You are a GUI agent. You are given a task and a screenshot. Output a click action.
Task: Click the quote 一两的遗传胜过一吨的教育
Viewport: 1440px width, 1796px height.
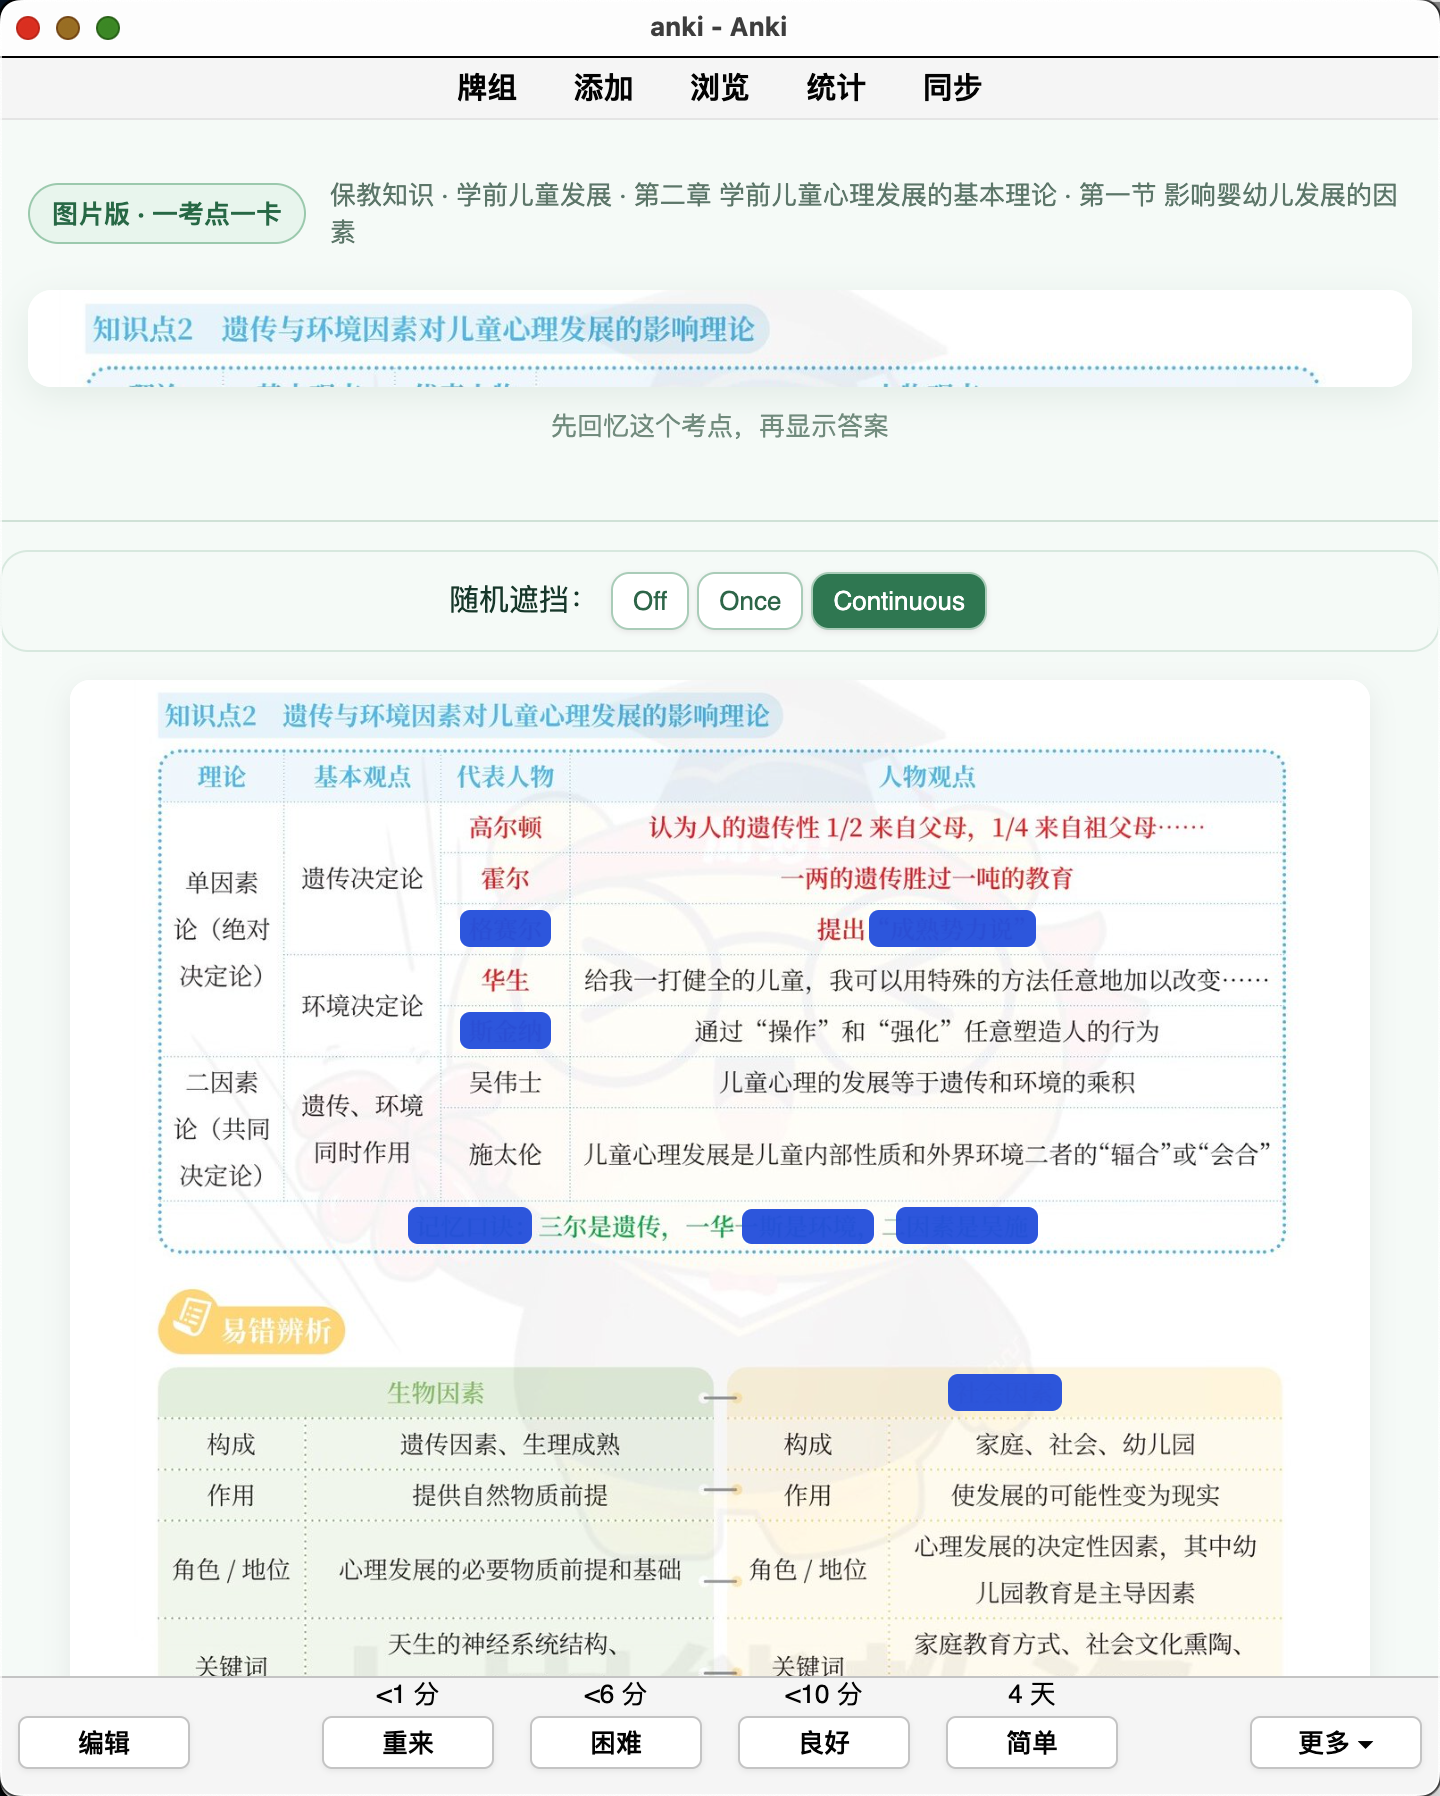(x=926, y=878)
